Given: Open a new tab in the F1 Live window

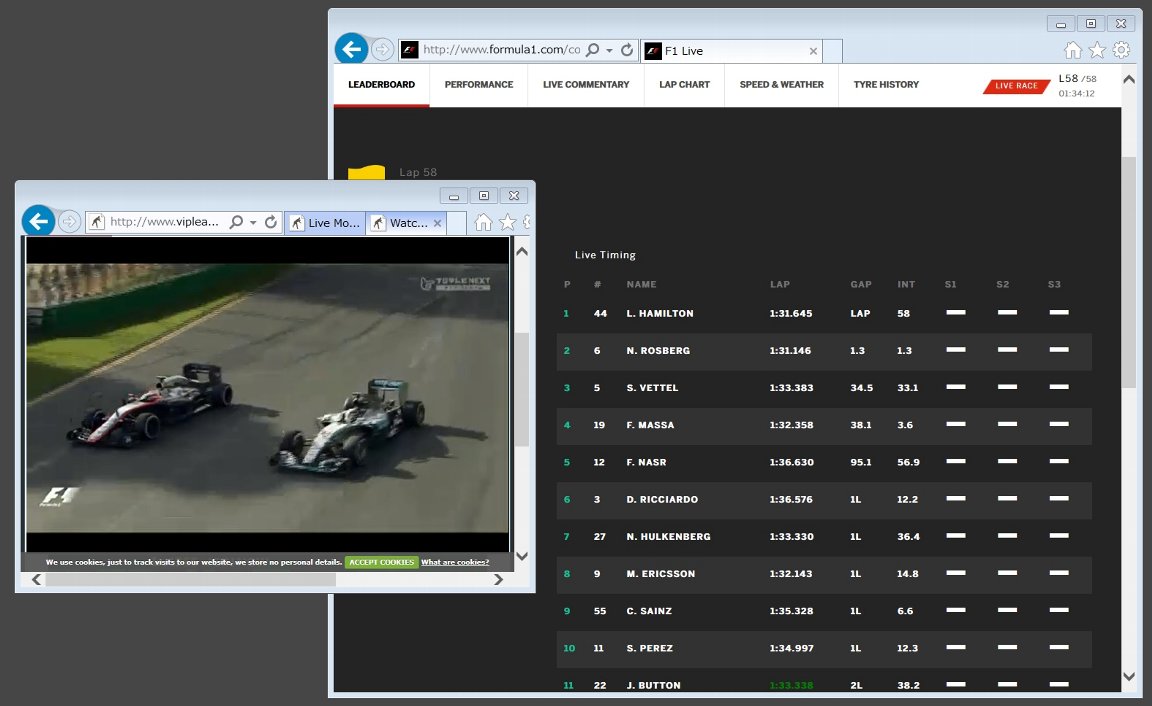Looking at the screenshot, I should tap(832, 51).
